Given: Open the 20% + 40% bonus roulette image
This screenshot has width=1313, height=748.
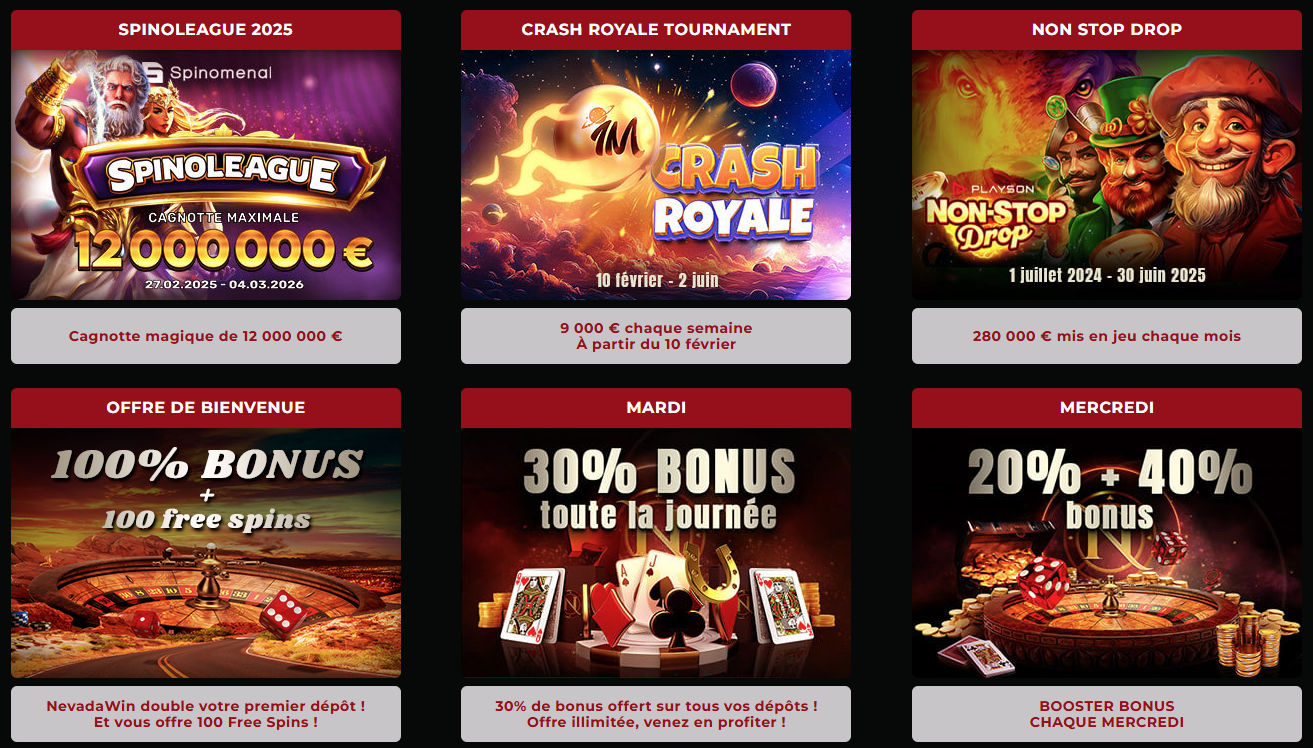Looking at the screenshot, I should tap(1107, 553).
